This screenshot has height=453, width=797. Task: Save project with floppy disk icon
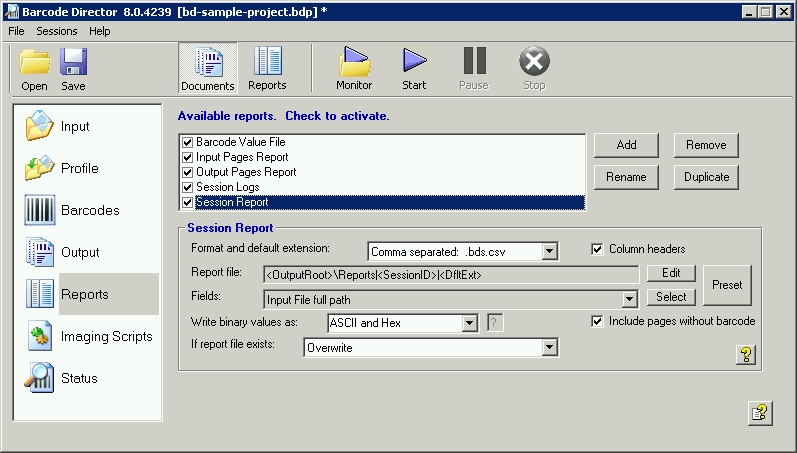[x=73, y=67]
